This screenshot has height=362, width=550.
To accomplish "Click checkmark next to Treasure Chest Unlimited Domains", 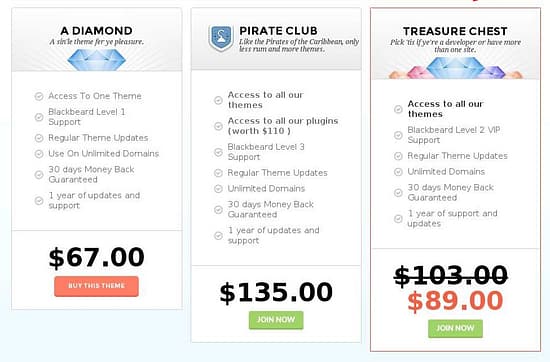I will point(398,172).
